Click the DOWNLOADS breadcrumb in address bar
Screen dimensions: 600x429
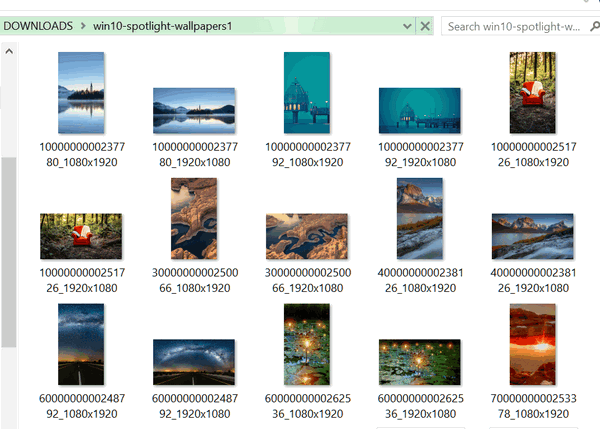coord(38,26)
